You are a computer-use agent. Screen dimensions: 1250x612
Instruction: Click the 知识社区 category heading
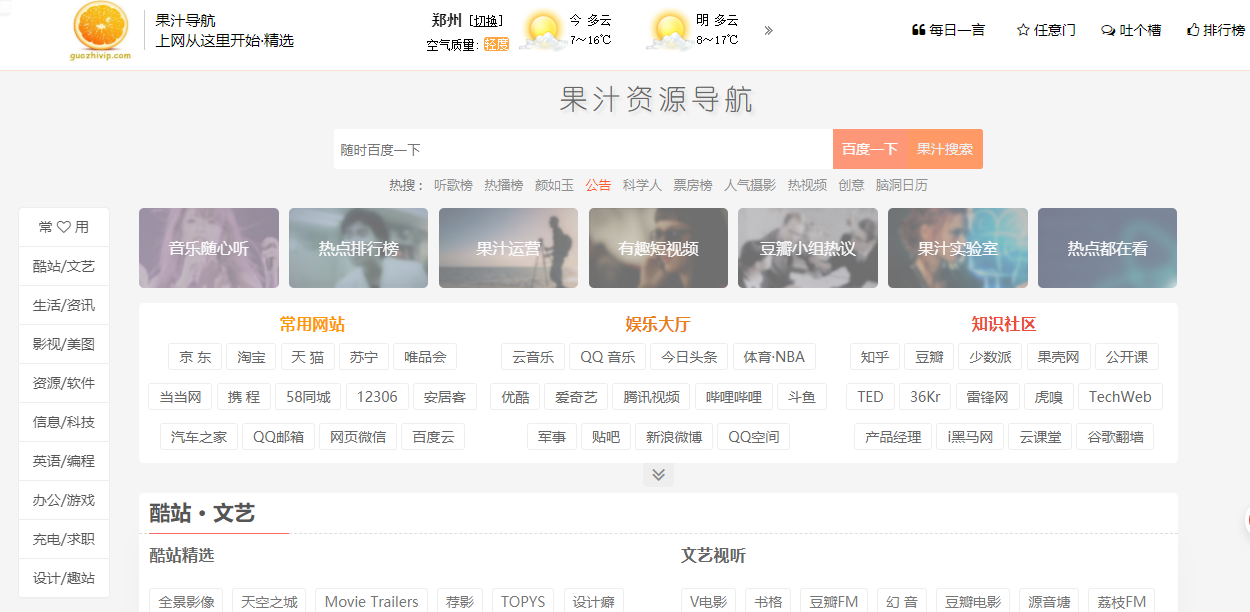pyautogui.click(x=1004, y=324)
